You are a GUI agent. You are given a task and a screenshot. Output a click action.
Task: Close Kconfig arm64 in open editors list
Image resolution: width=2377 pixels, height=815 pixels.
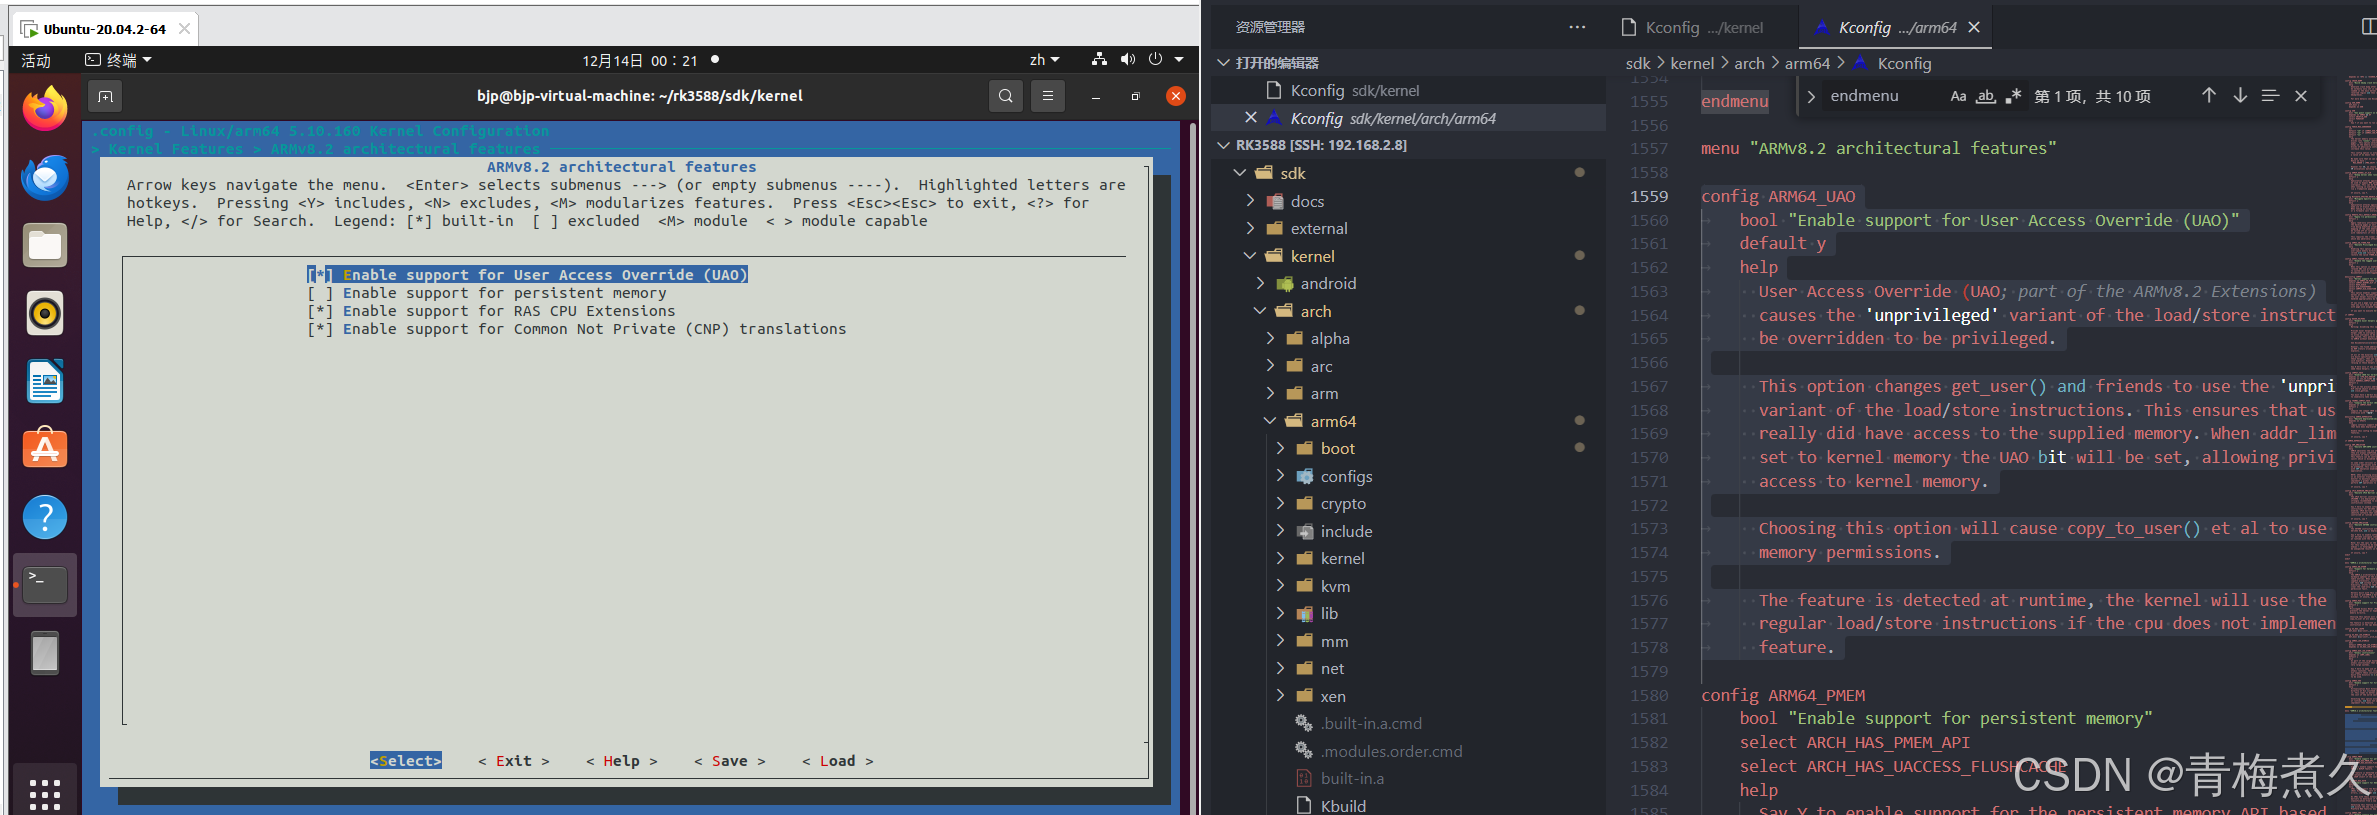click(1250, 118)
